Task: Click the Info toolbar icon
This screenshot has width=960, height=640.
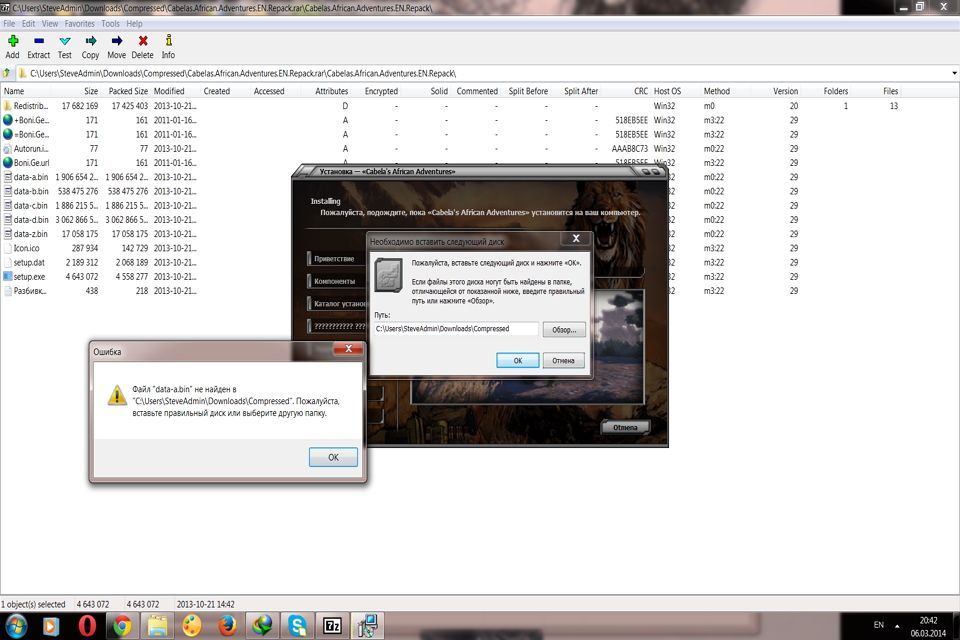Action: point(168,41)
